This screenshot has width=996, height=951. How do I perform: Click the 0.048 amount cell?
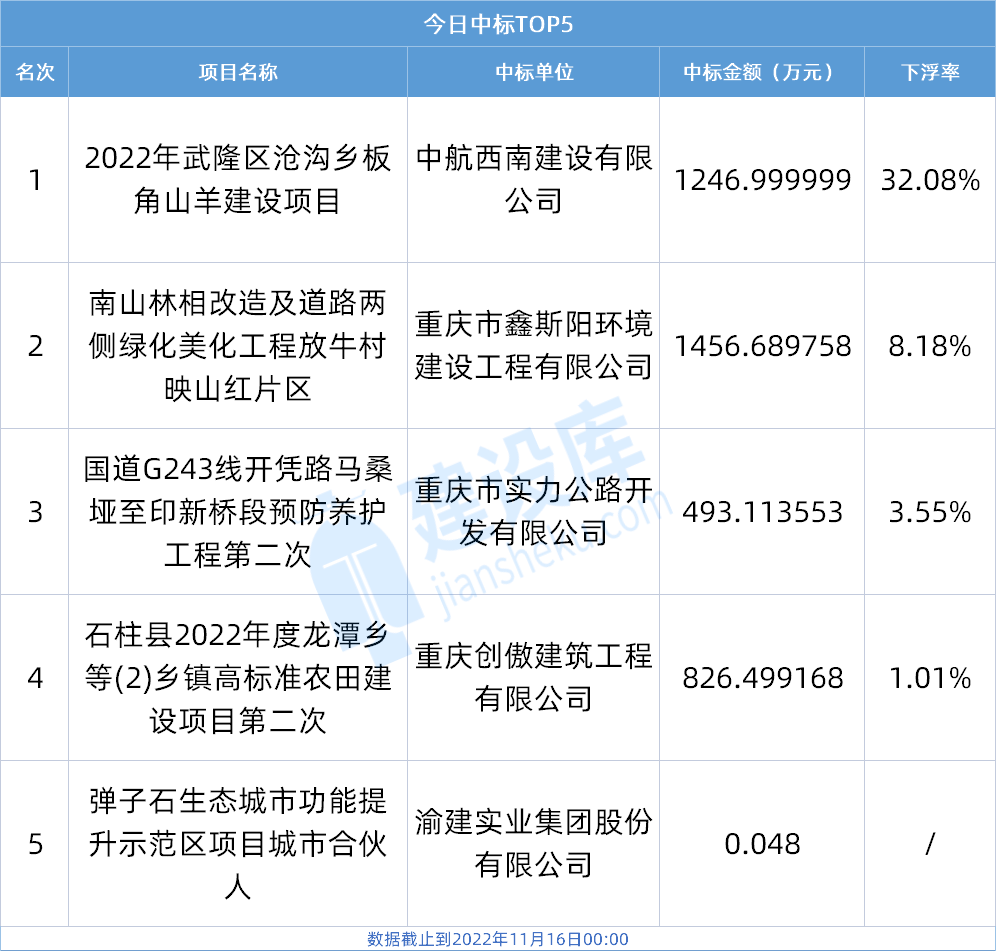pyautogui.click(x=762, y=843)
